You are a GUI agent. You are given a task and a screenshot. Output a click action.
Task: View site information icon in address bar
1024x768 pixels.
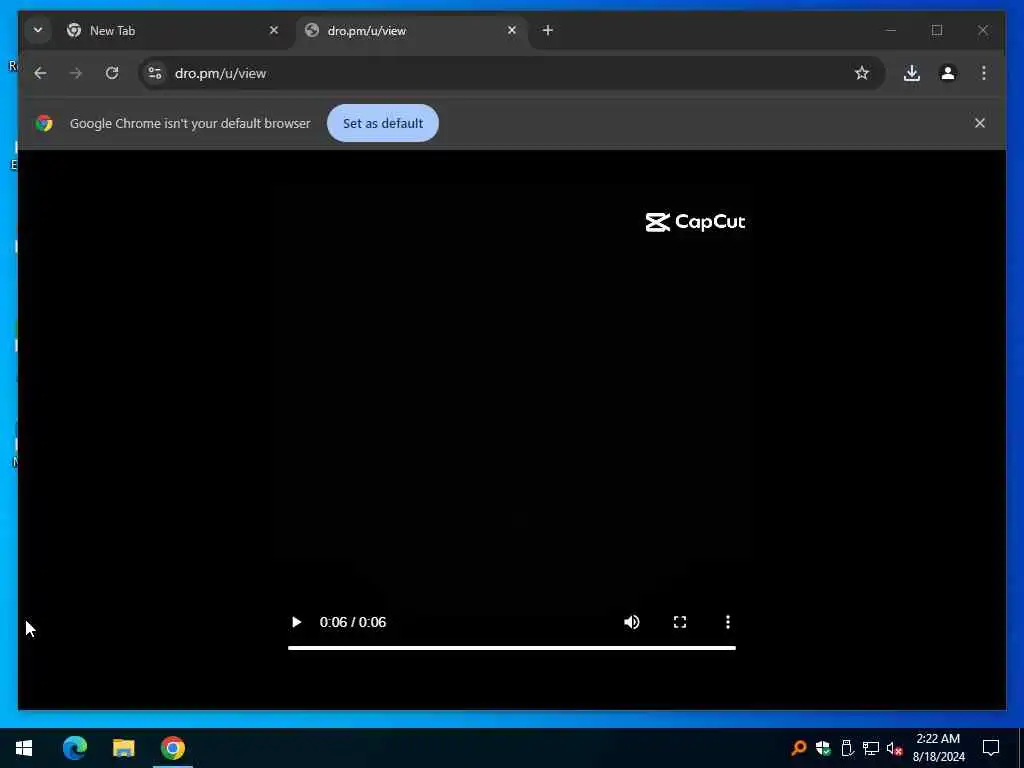(x=155, y=73)
